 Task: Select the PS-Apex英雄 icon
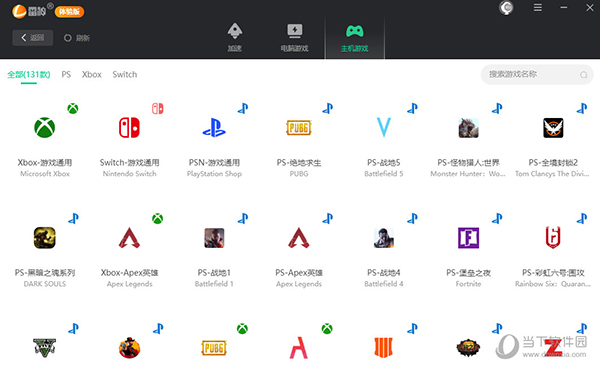(x=299, y=238)
